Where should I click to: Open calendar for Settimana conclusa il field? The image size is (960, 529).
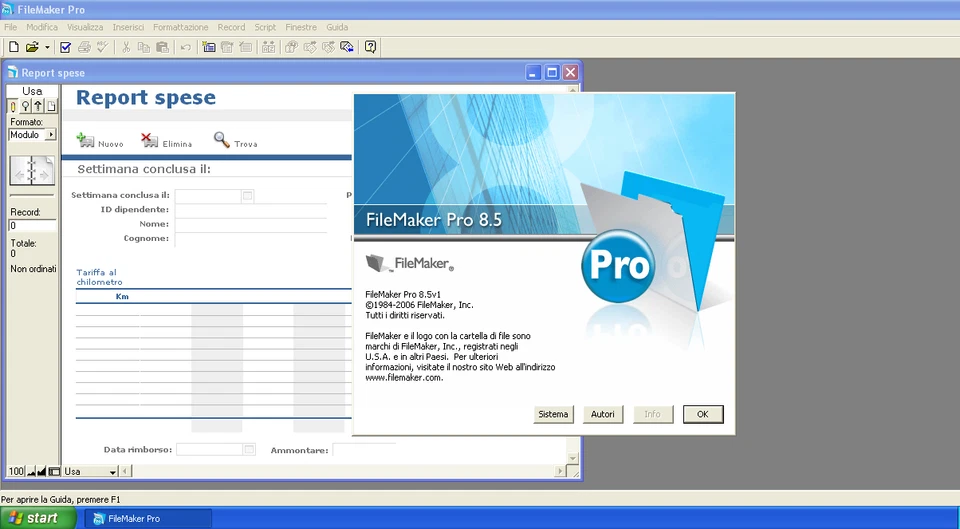[247, 196]
